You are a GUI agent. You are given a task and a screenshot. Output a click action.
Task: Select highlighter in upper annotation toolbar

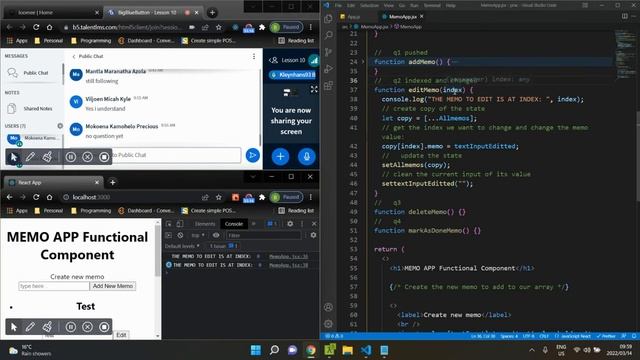(47, 157)
